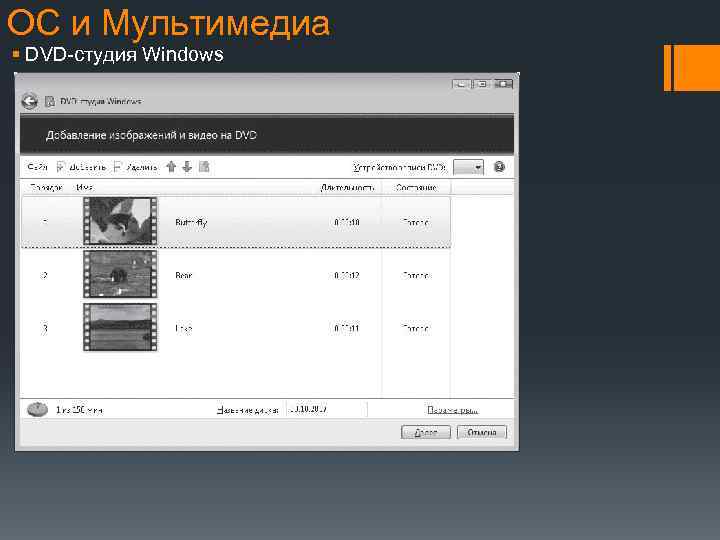The width and height of the screenshot is (720, 540).
Task: Click the document icon after the down arrow
Action: (204, 167)
